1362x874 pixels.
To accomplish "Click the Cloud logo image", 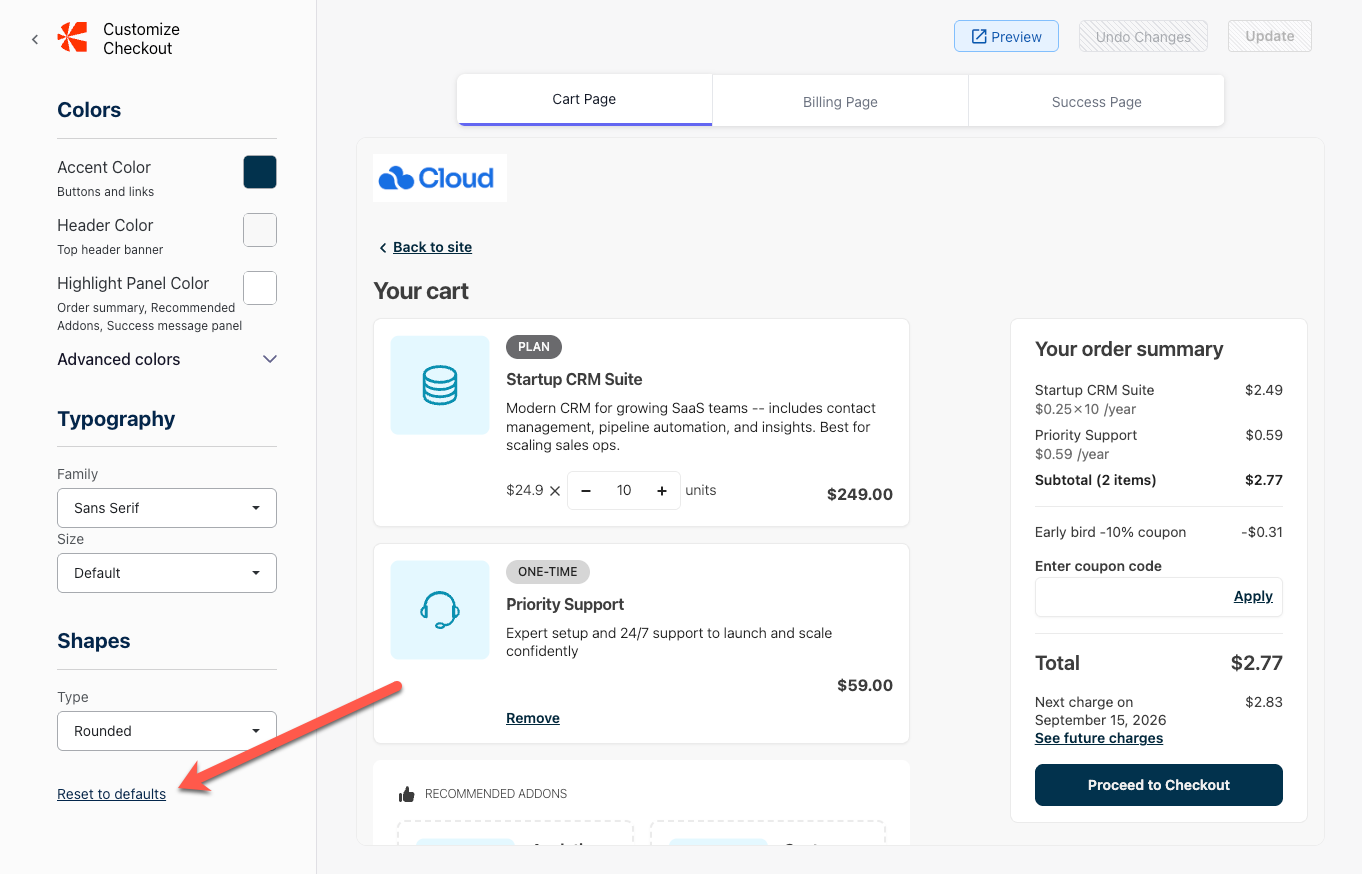I will point(439,178).
